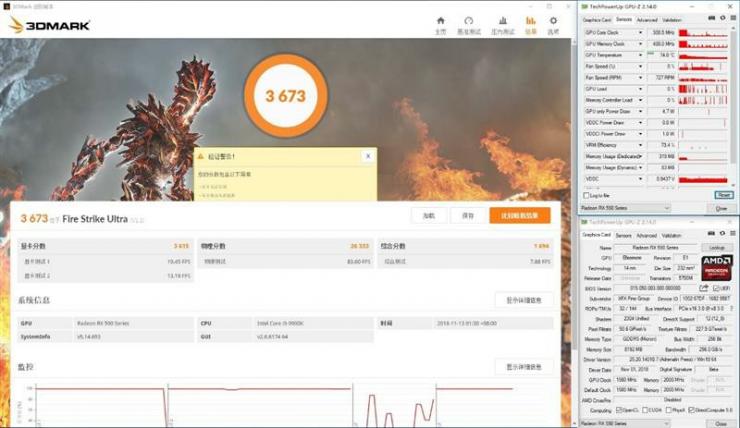Click the warning triangle icon in the popup
The width and height of the screenshot is (740, 428).
[x=201, y=156]
